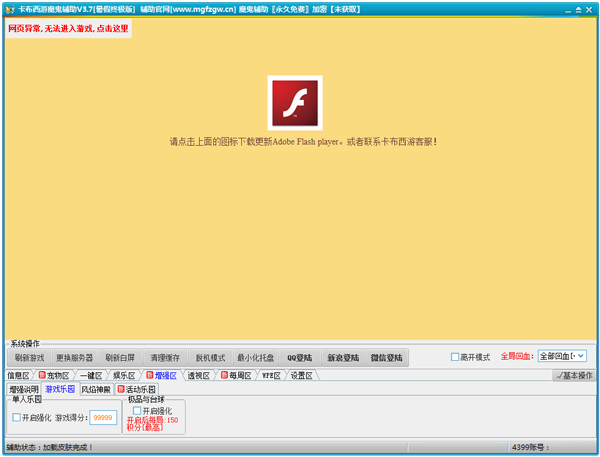This screenshot has width=600, height=457.
Task: Click the QQ登陆 button
Action: pos(300,357)
